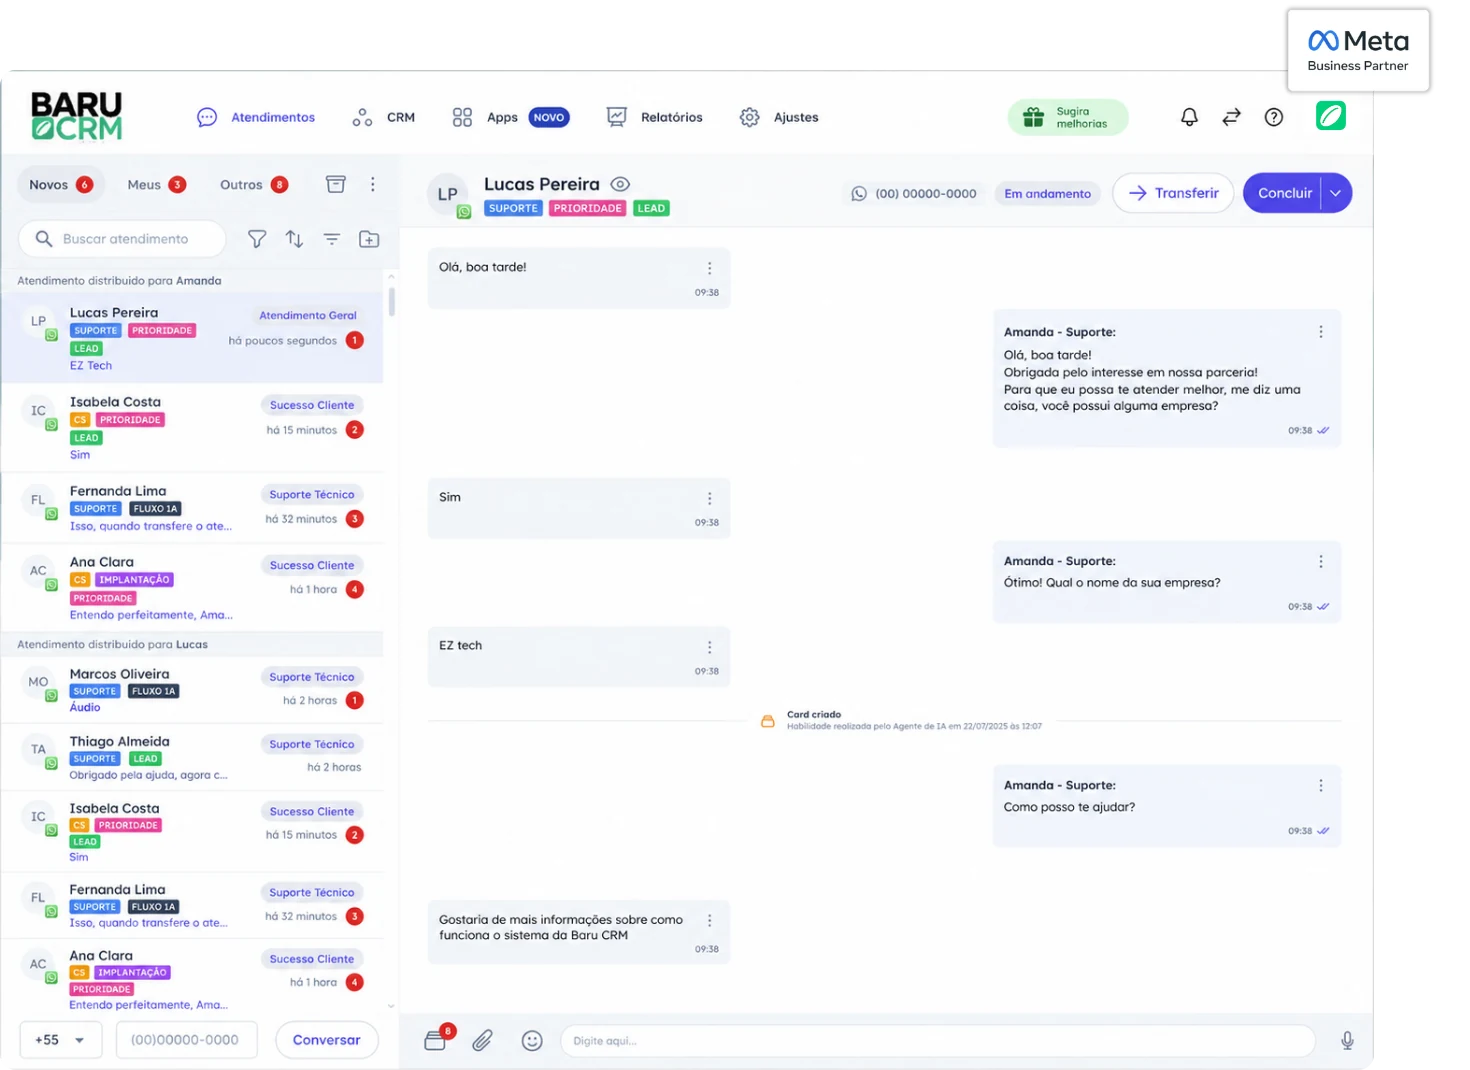This screenshot has width=1470, height=1070.
Task: Click the (00) 00000-0000 number in header
Action: coord(926,194)
